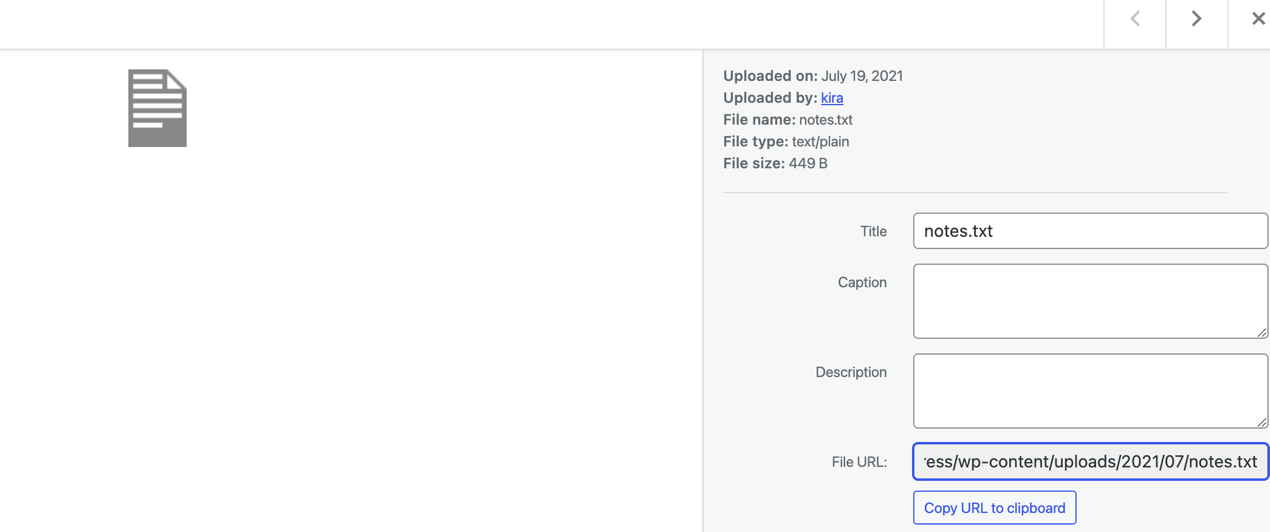Image resolution: width=1270 pixels, height=532 pixels.
Task: Click the Title field label
Action: [873, 231]
